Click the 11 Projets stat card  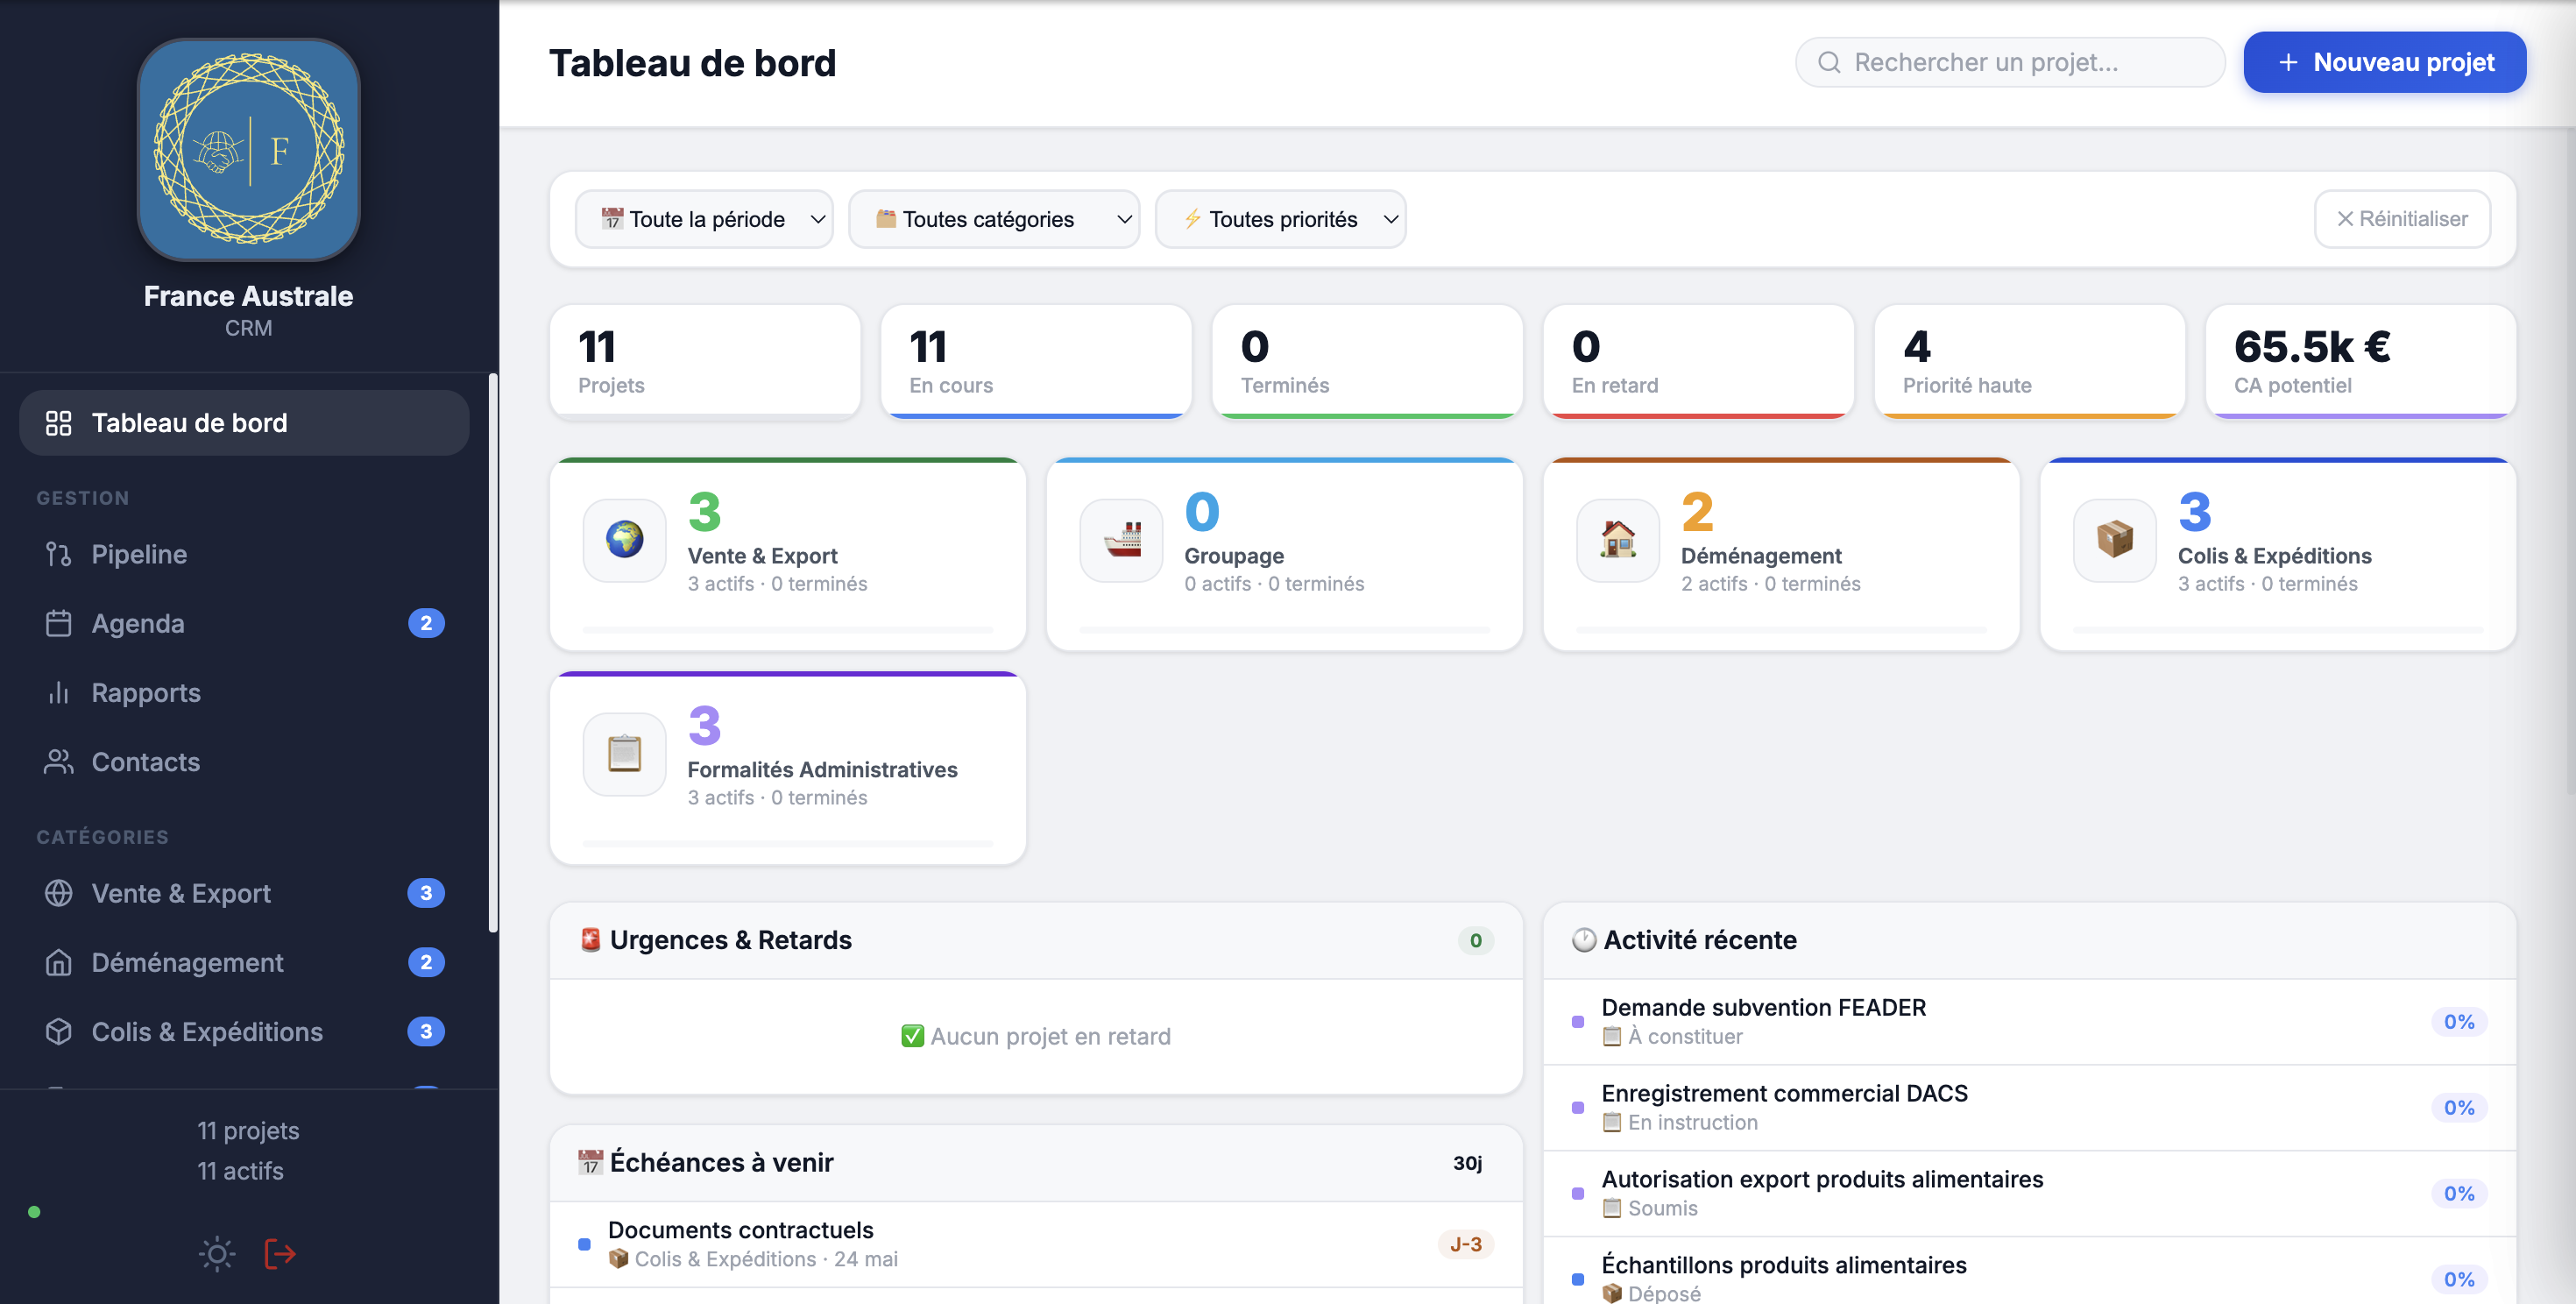tap(705, 361)
